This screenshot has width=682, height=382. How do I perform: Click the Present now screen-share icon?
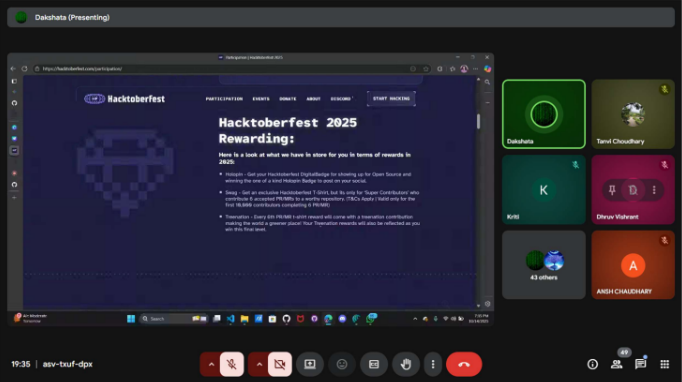pos(310,364)
